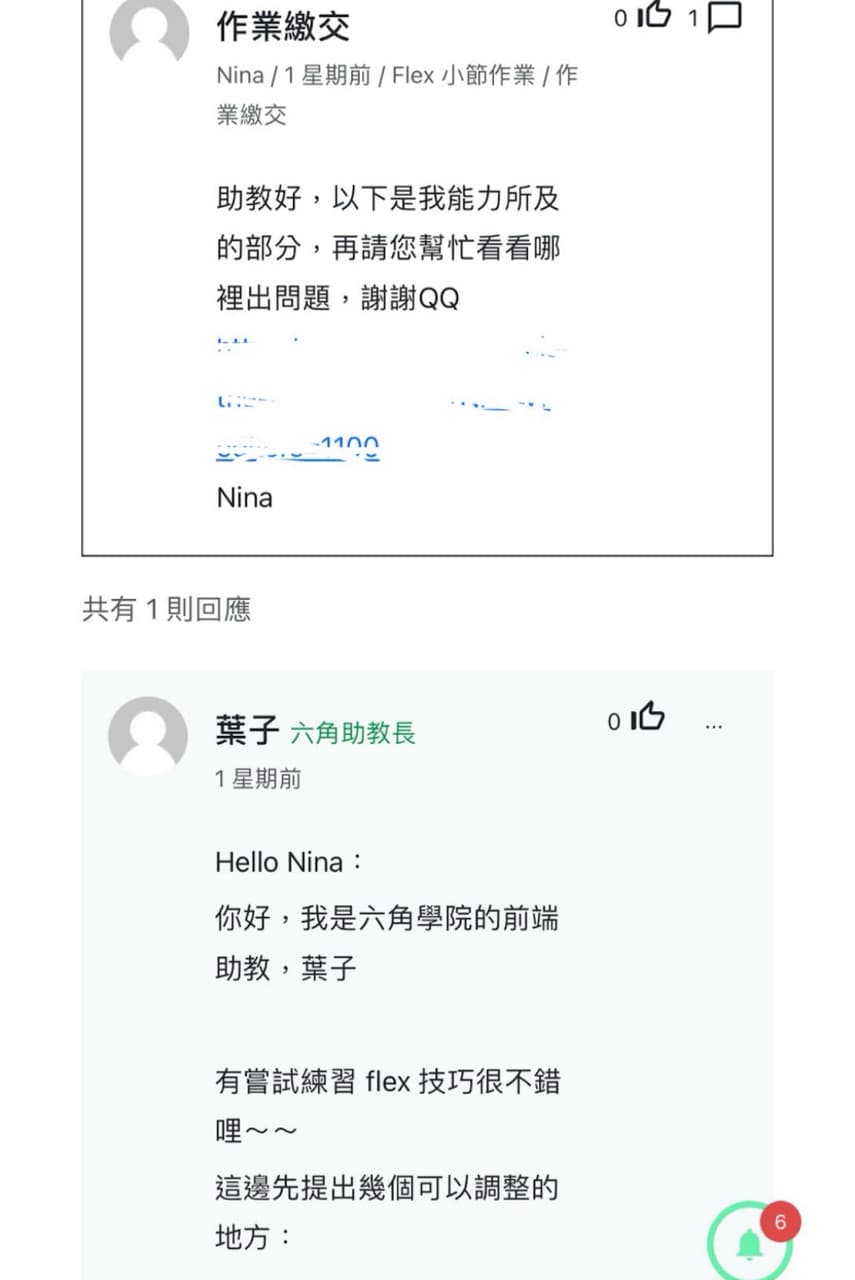Tap the red notification count badge
The width and height of the screenshot is (855, 1280).
pyautogui.click(x=780, y=1222)
